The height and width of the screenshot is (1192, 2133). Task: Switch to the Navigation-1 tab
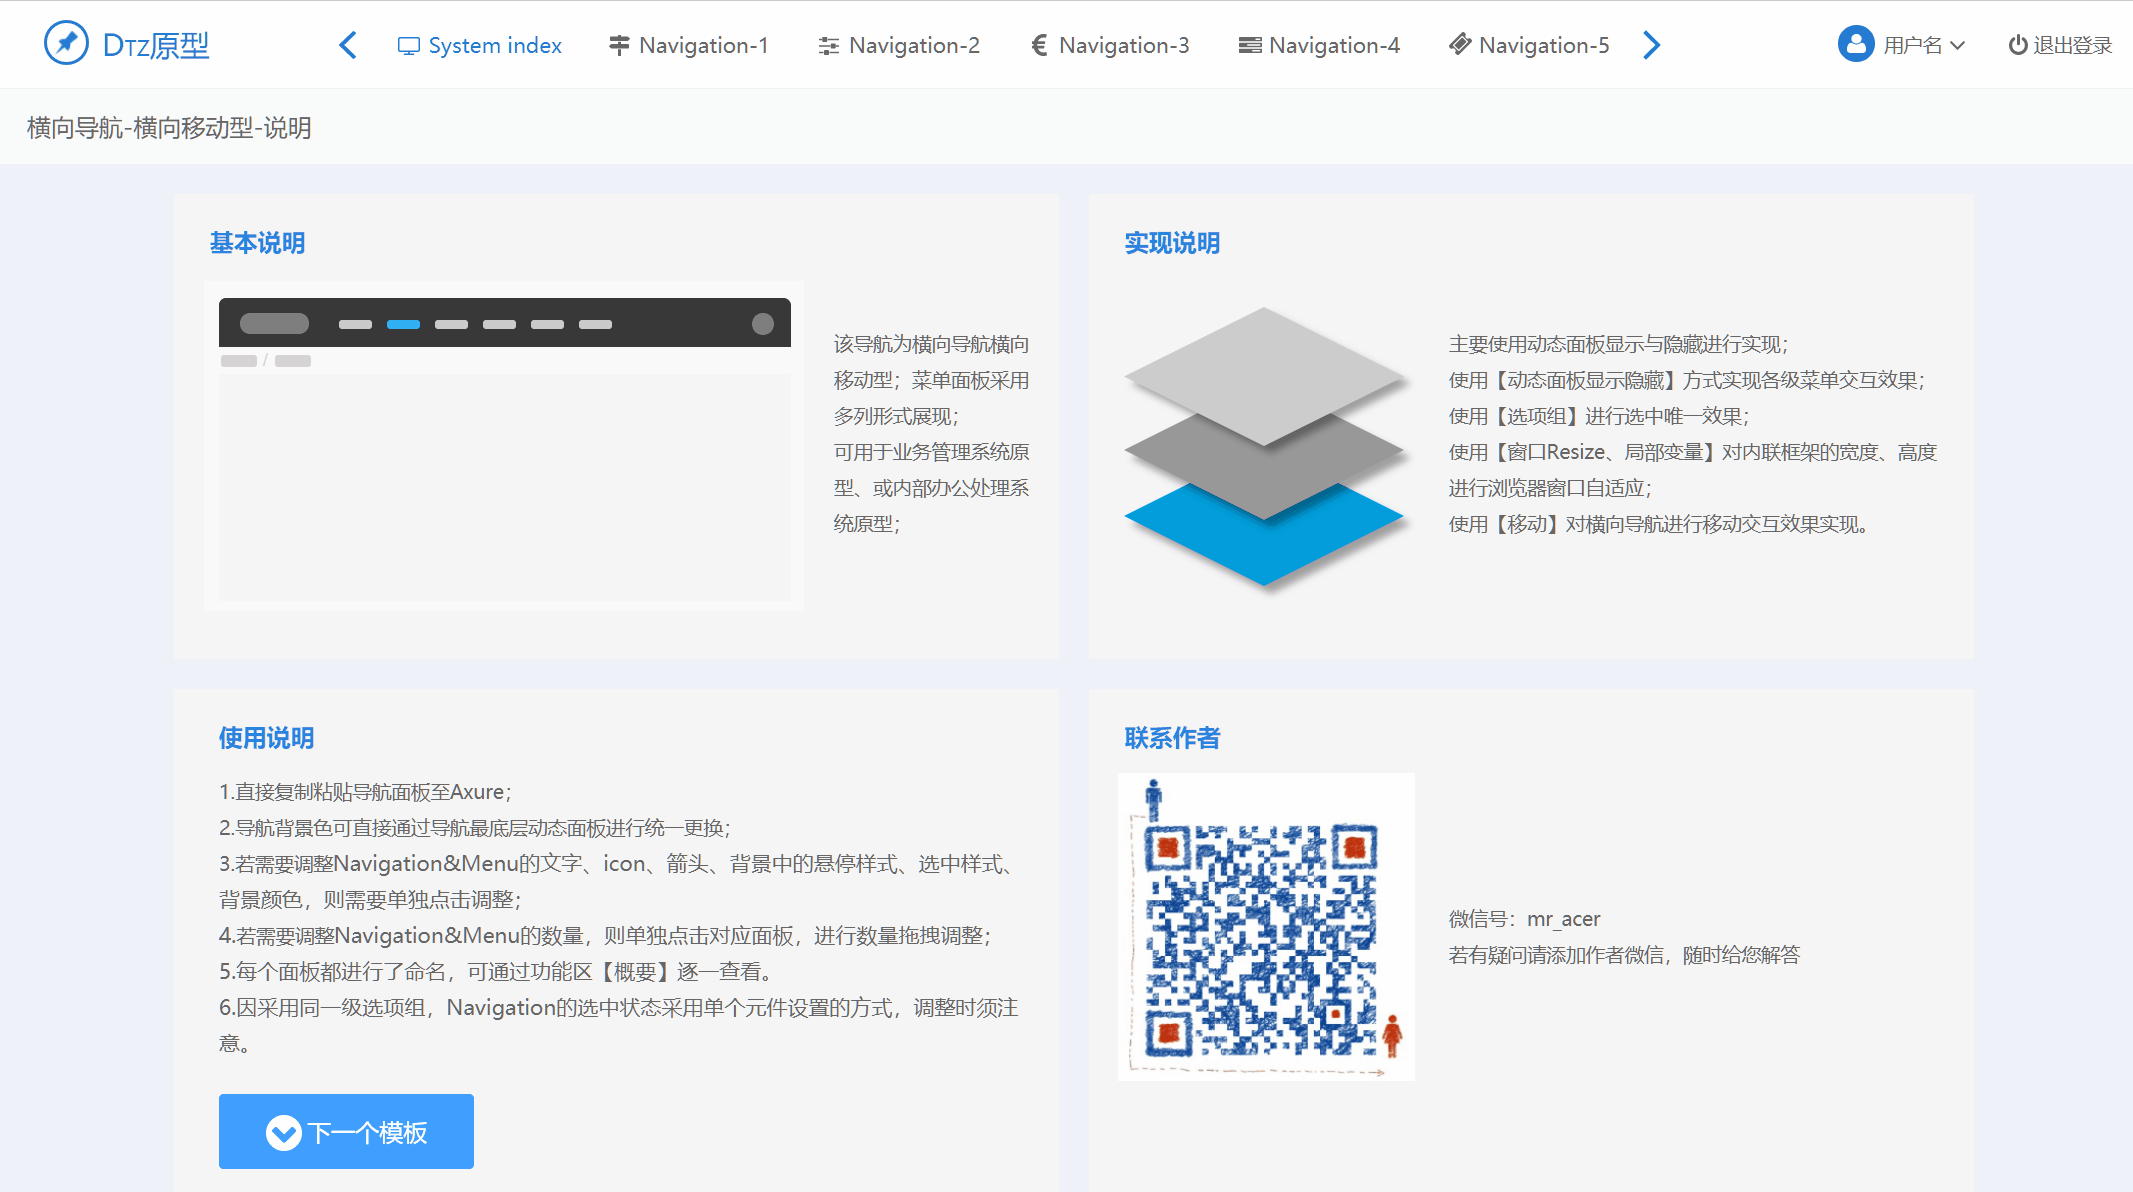click(689, 46)
